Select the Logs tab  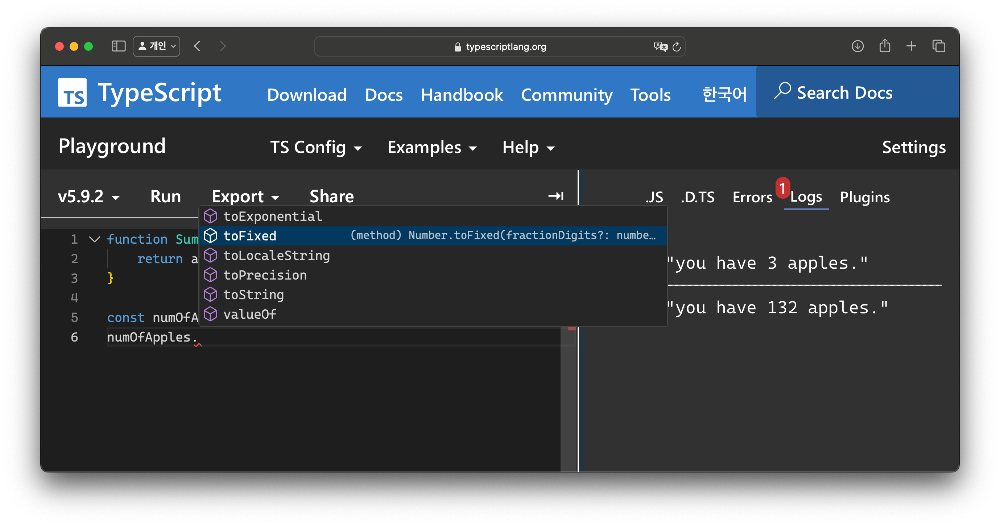[x=806, y=197]
